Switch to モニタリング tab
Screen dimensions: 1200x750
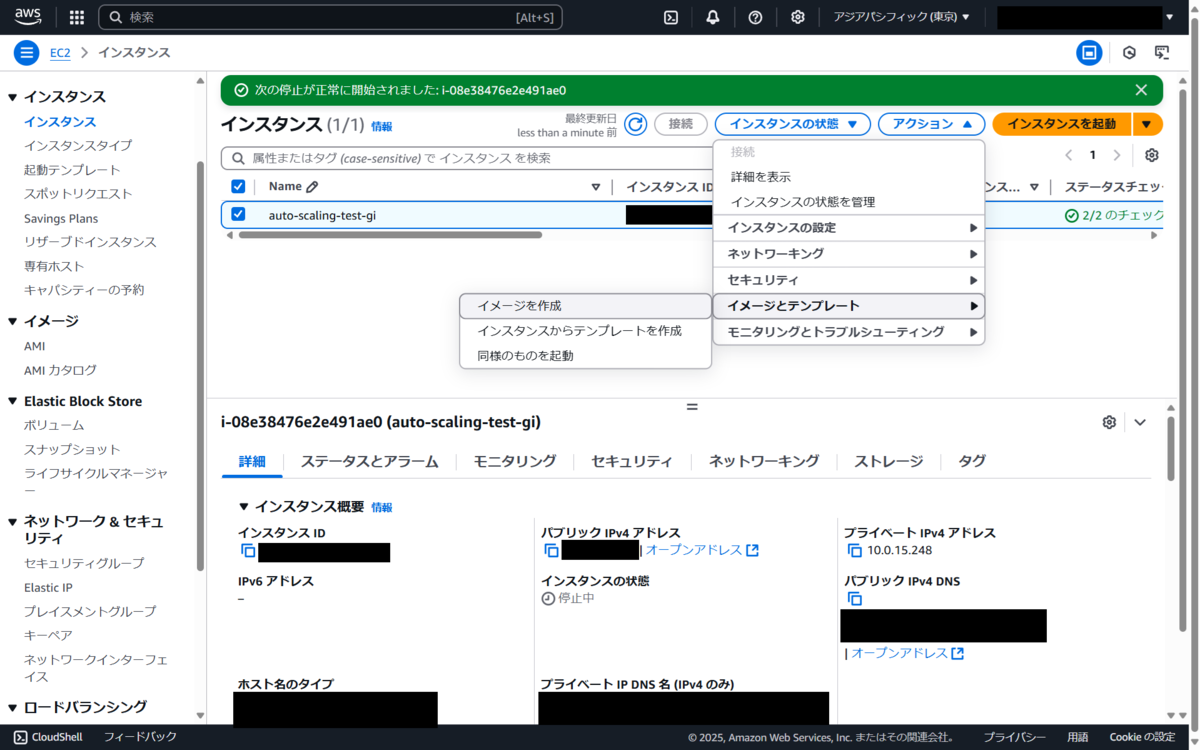point(514,461)
